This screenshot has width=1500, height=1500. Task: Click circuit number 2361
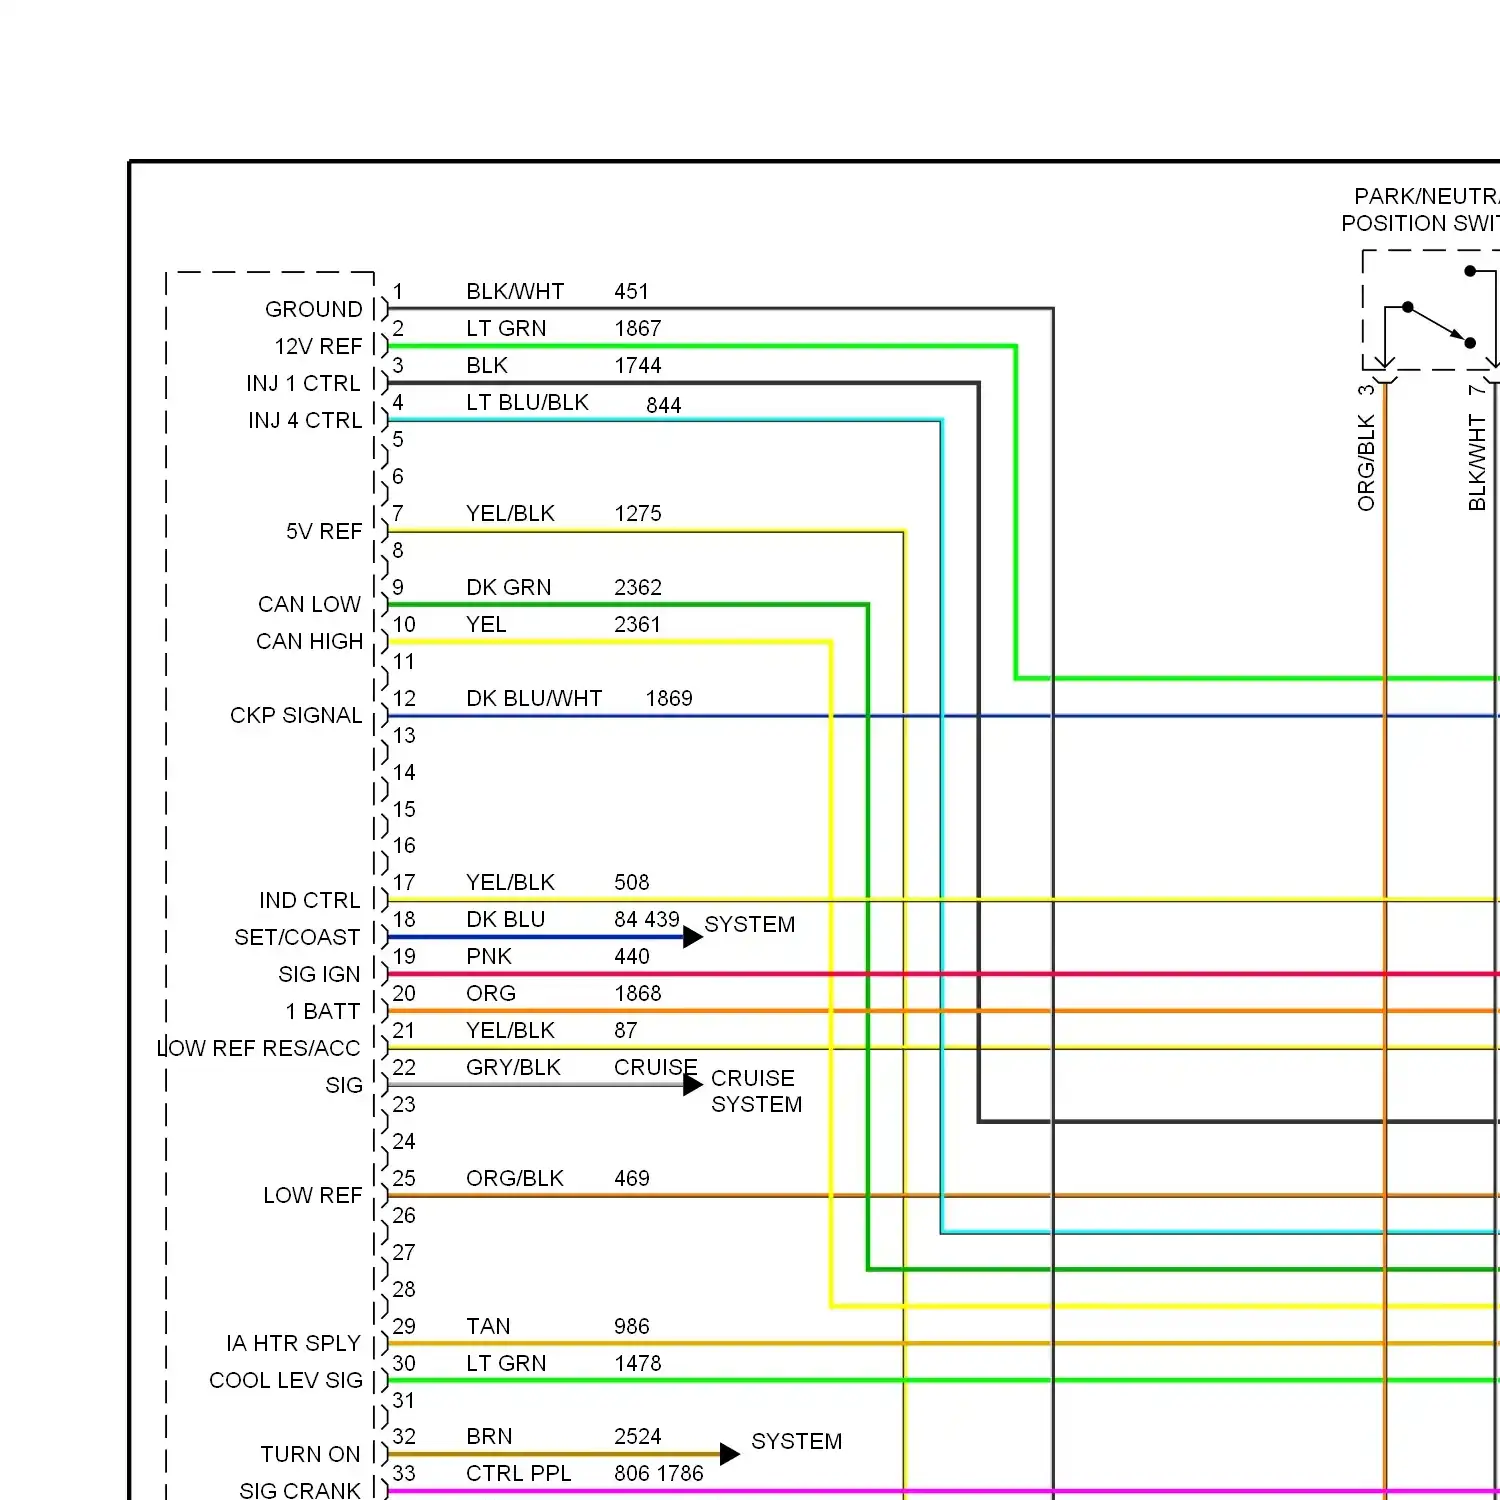638,624
